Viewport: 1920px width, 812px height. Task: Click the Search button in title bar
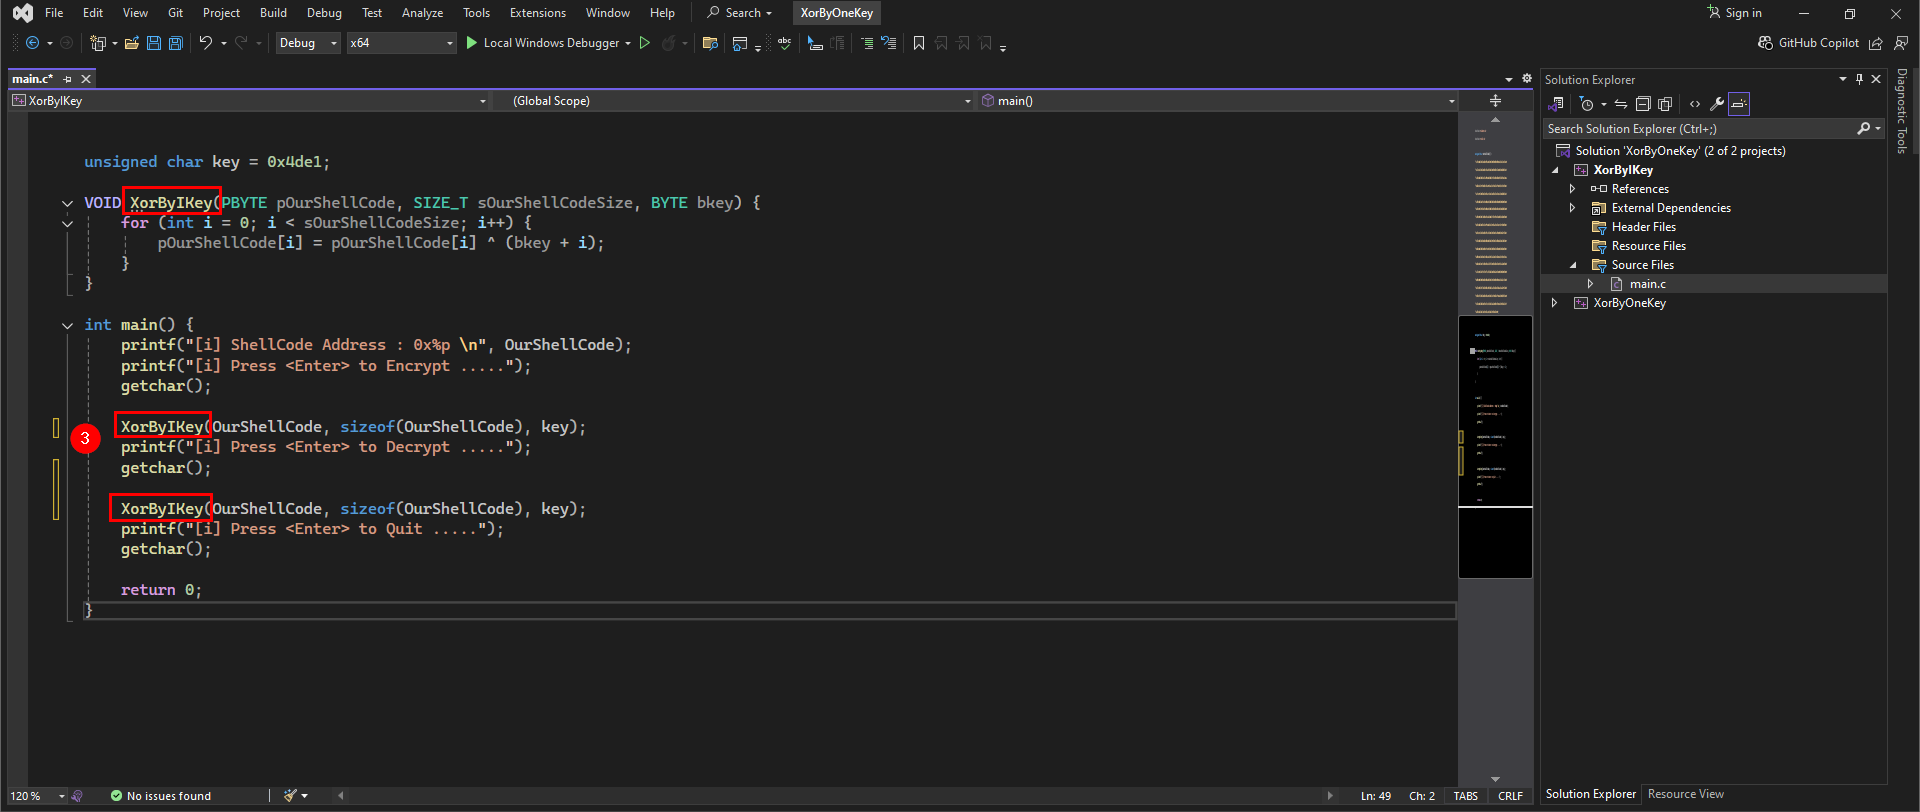coord(740,13)
